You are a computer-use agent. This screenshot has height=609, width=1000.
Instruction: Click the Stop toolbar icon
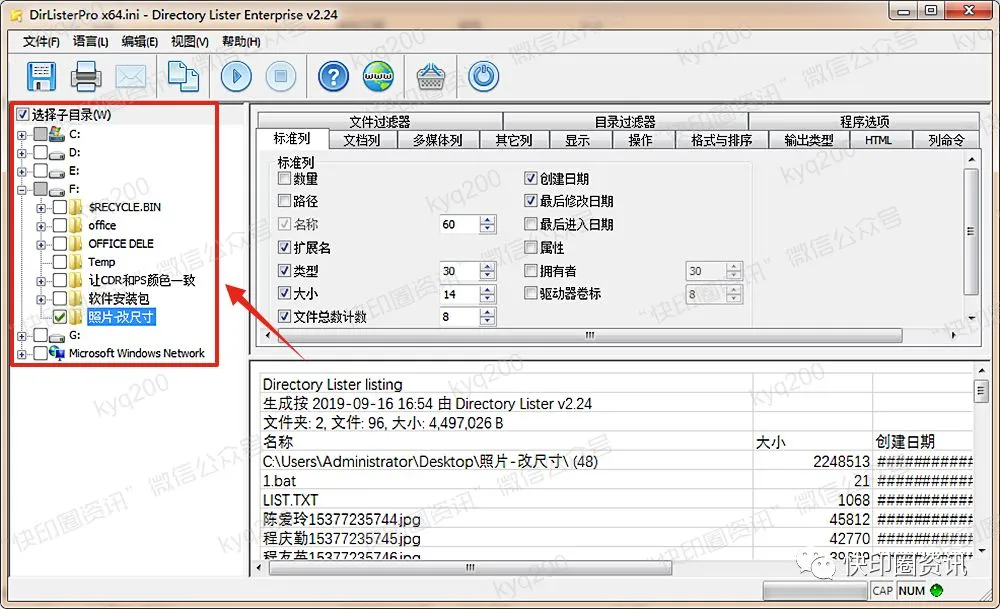(x=281, y=77)
